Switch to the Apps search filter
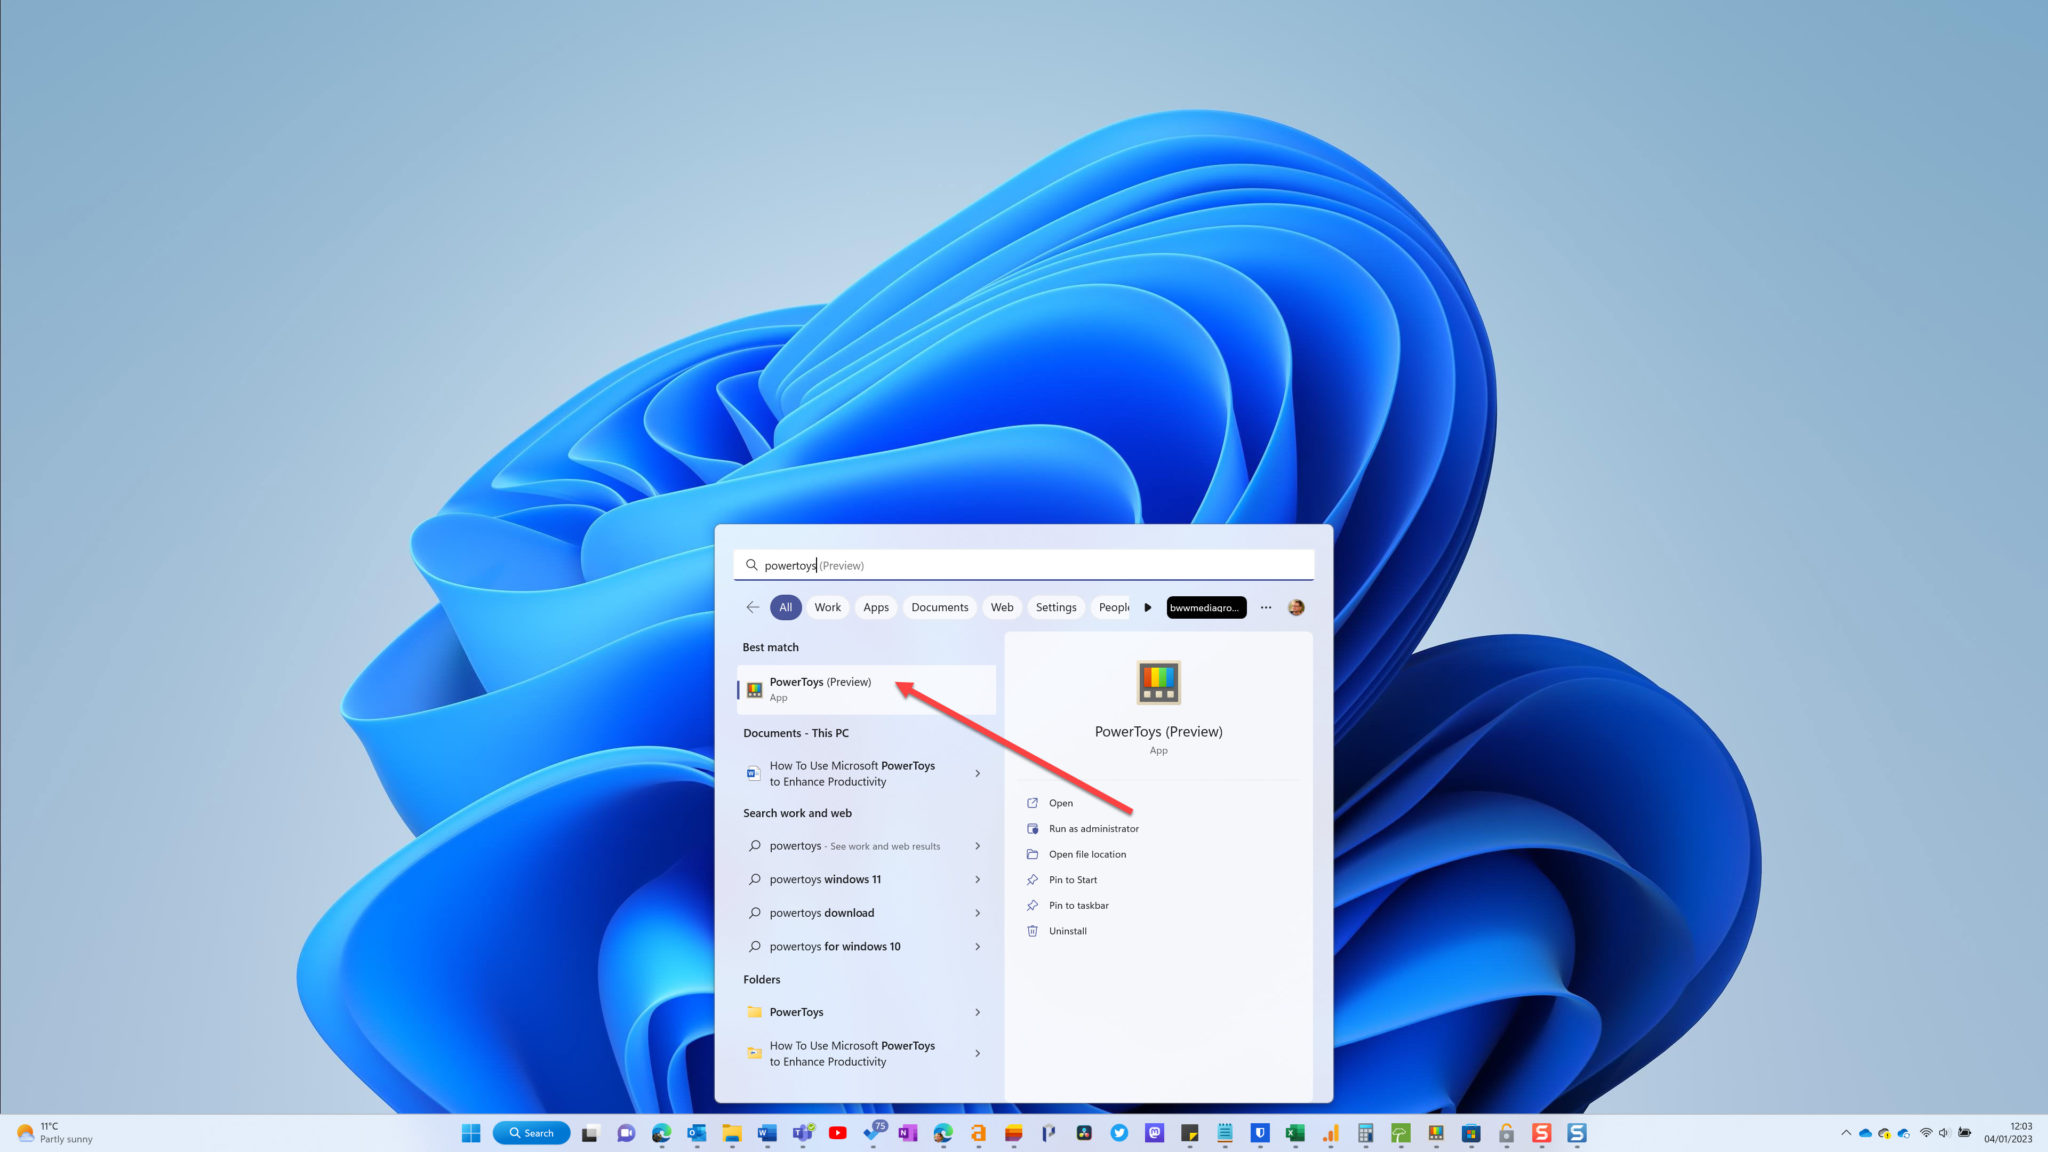The image size is (2048, 1152). [875, 607]
